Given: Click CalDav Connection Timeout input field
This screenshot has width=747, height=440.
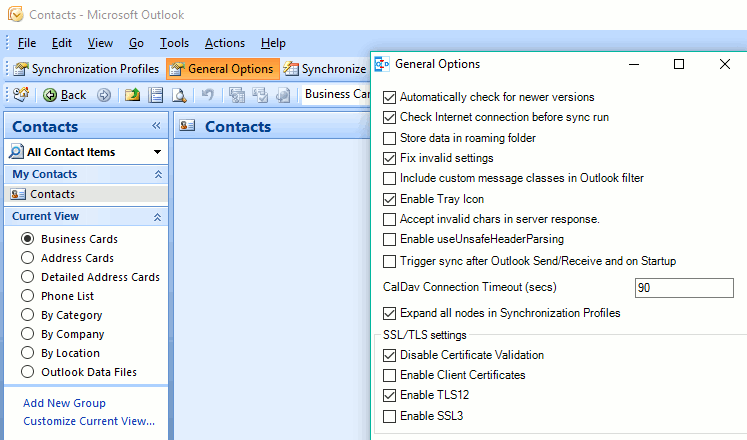Looking at the screenshot, I should 684,288.
